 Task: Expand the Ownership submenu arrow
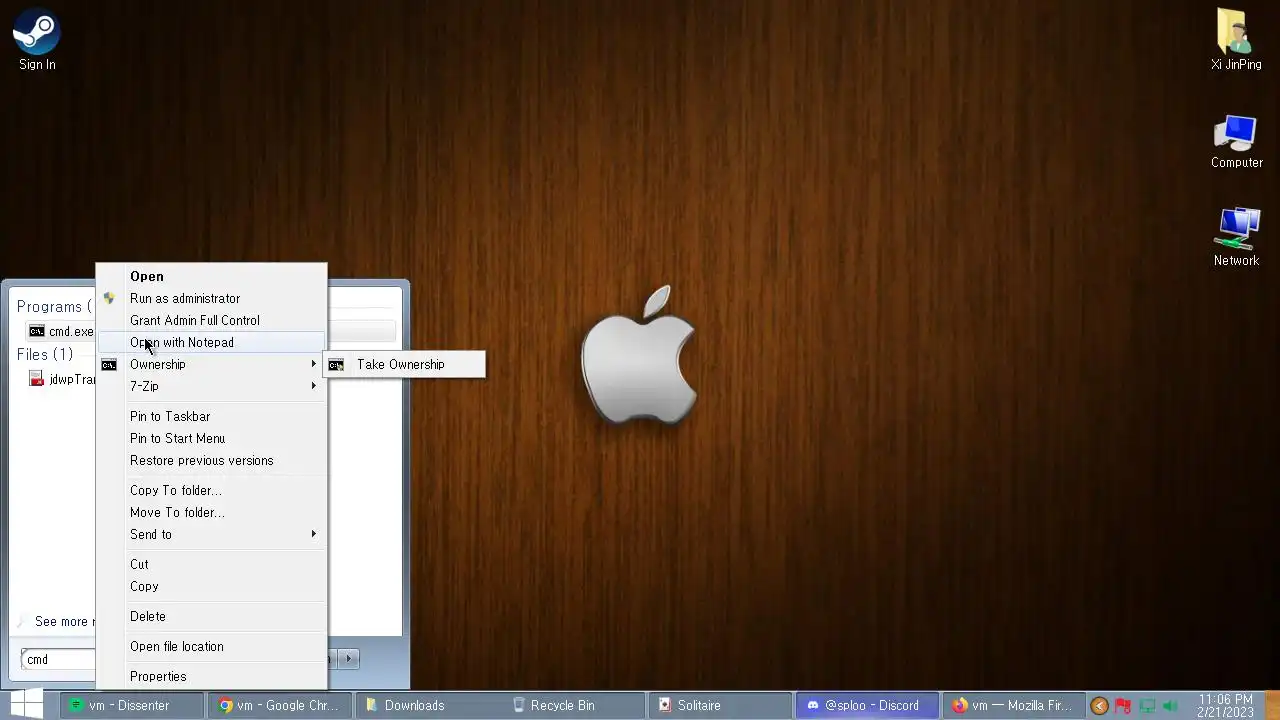[314, 364]
